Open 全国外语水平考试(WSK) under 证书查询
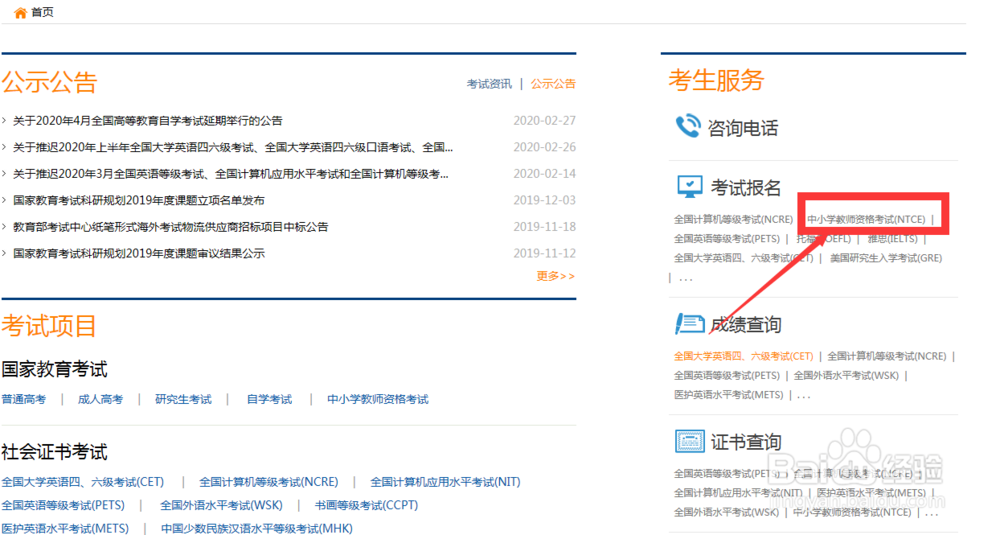Viewport: 1000px width, 535px height. [x=726, y=511]
